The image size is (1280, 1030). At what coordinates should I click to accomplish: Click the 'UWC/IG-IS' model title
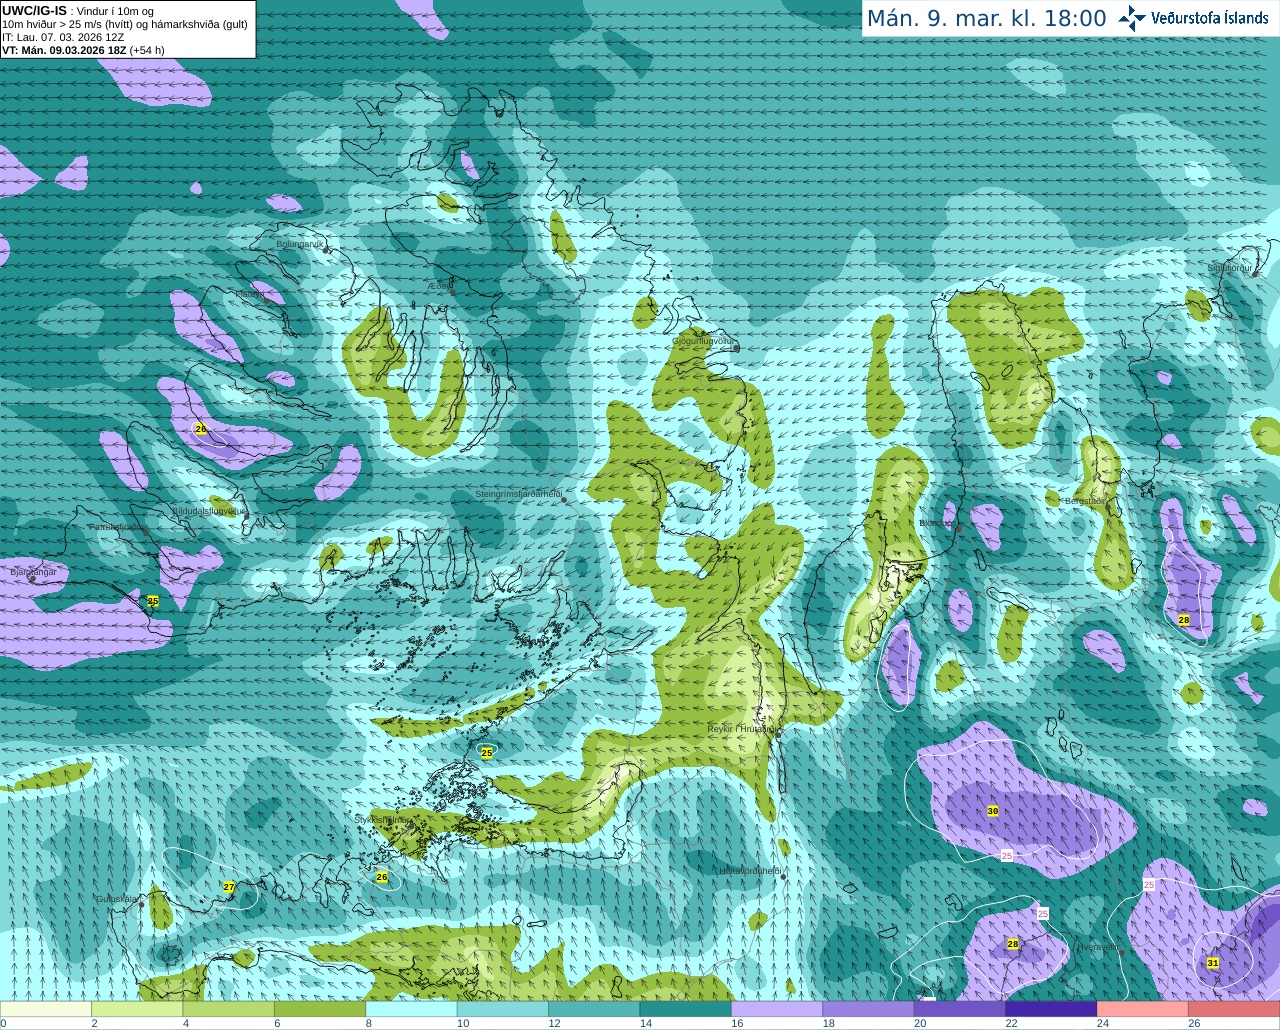tap(34, 11)
